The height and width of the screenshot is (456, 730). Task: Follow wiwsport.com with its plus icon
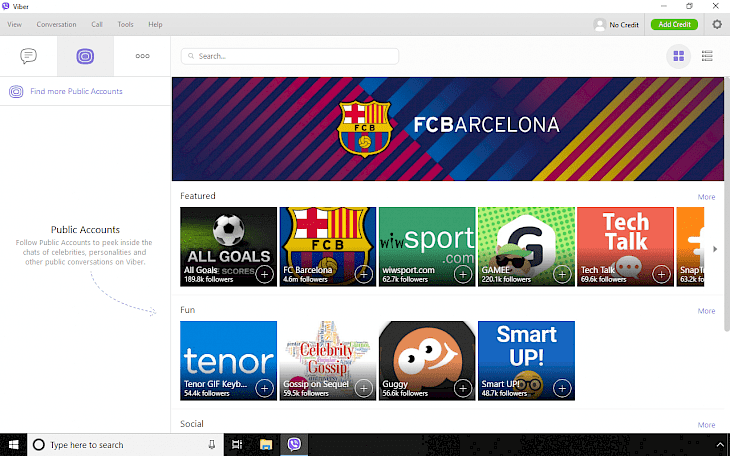coord(463,274)
